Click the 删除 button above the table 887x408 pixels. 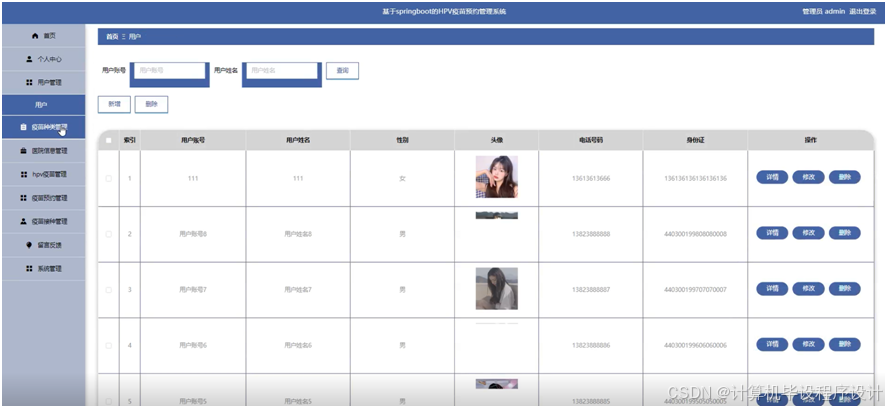point(151,104)
